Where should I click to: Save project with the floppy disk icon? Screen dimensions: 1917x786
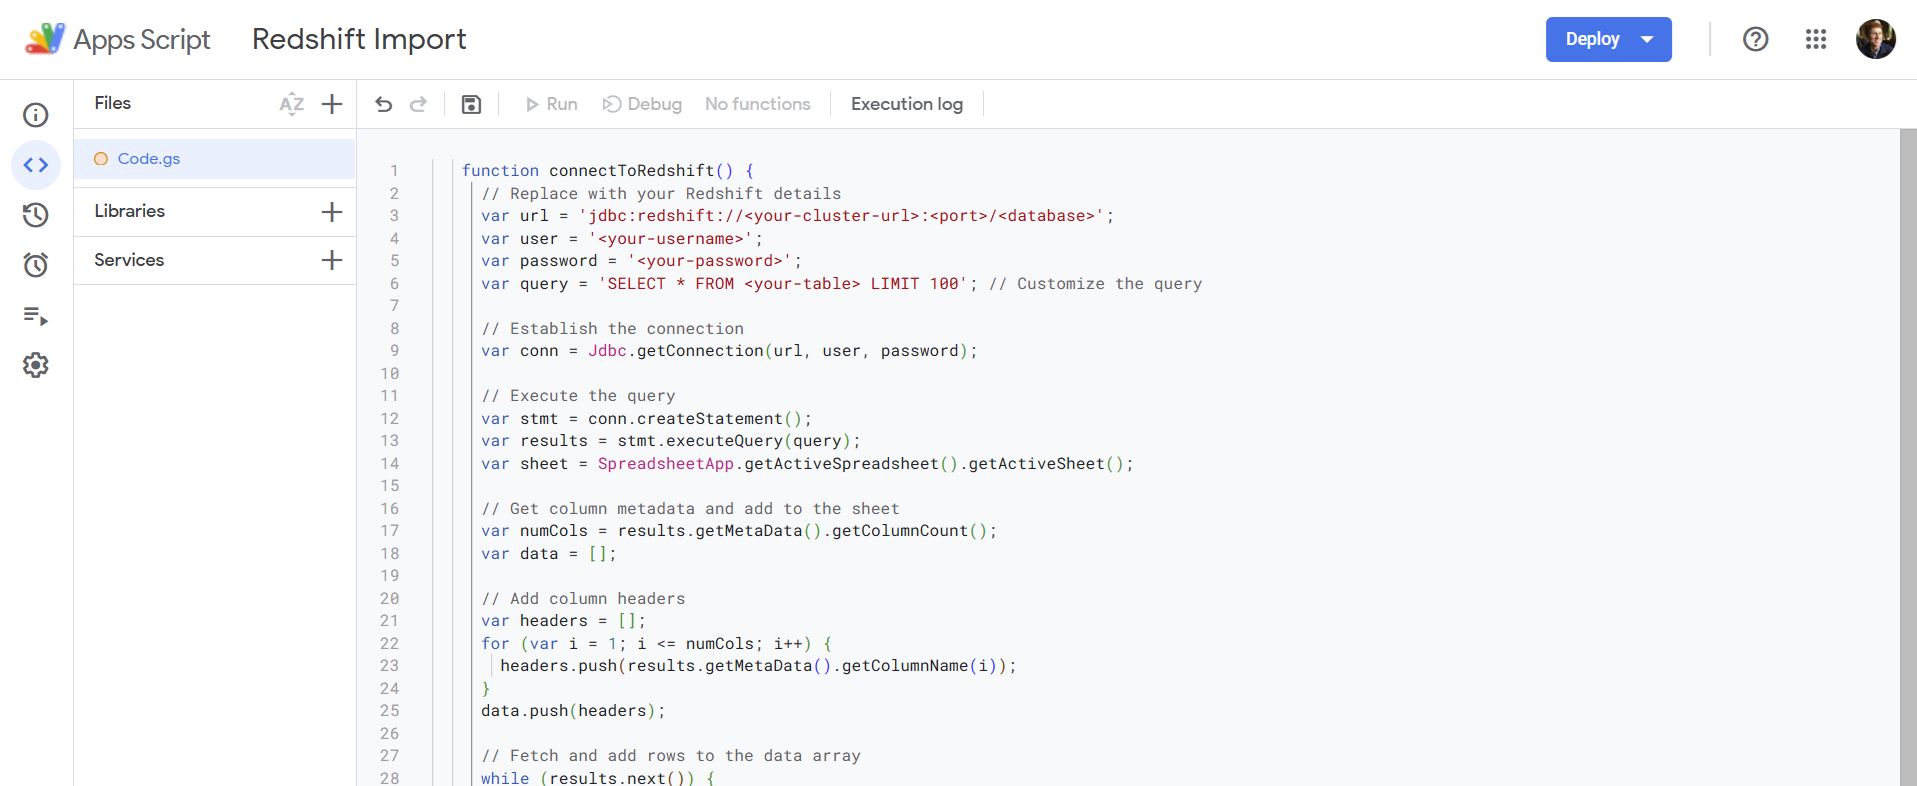[x=471, y=104]
